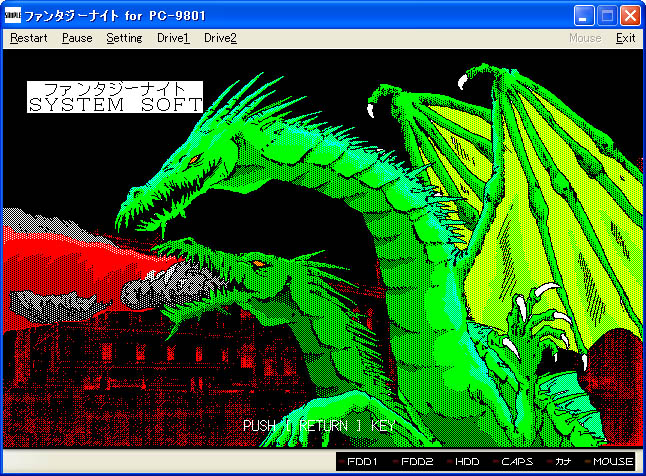
Task: Open the Setting menu
Action: (124, 38)
